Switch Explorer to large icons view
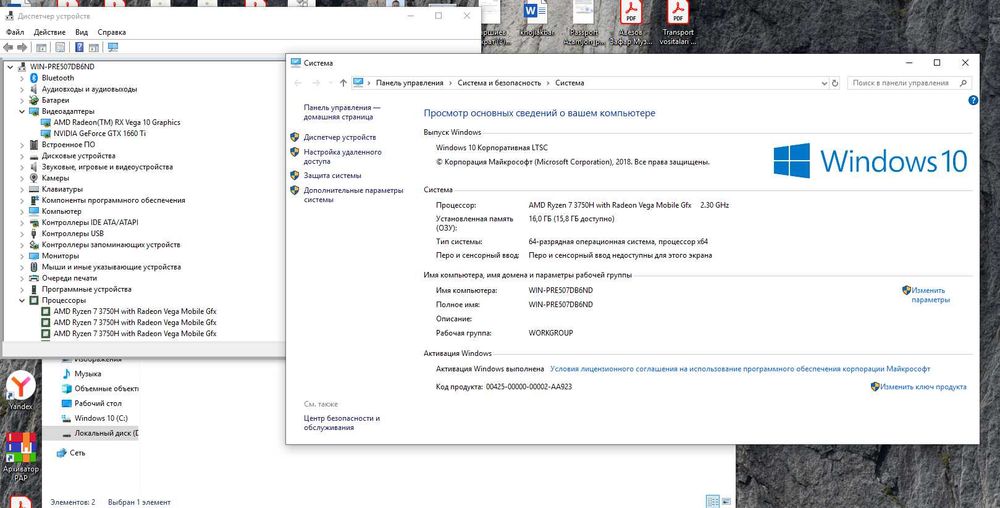 [x=726, y=502]
